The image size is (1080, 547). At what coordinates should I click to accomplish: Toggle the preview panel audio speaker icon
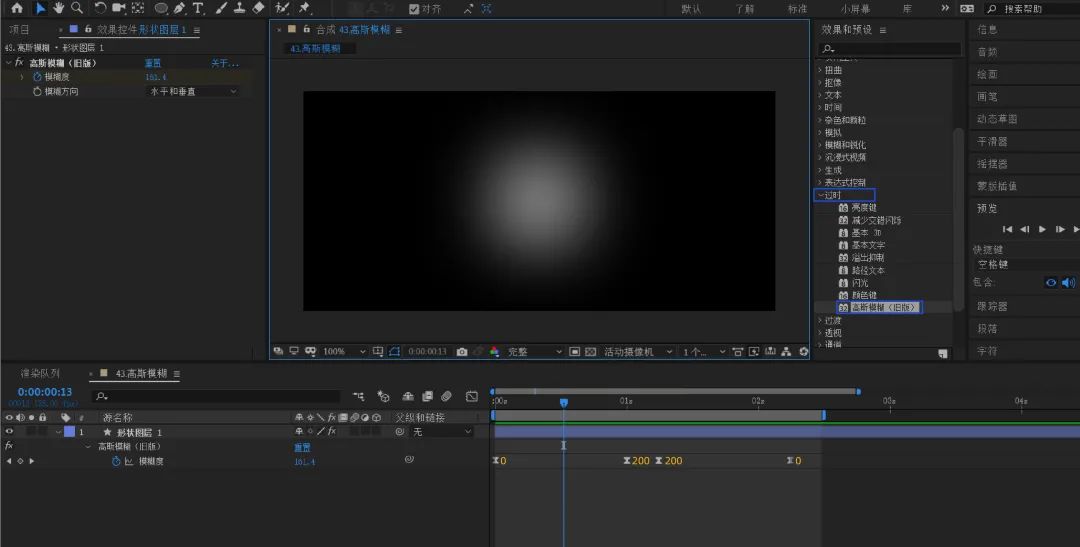coord(1068,282)
